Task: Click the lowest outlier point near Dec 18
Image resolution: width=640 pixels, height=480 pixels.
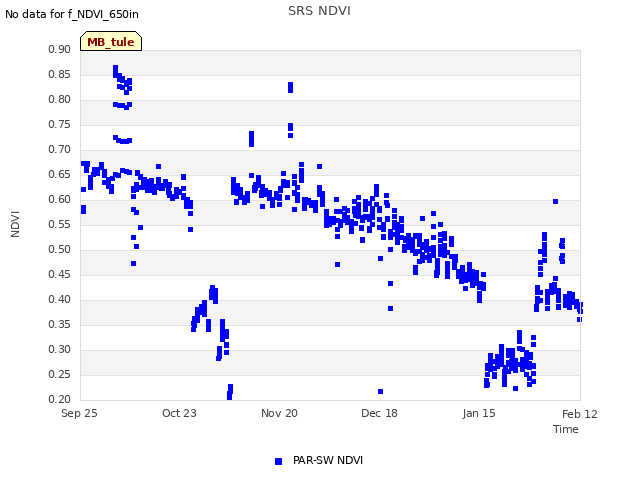Action: coord(380,391)
